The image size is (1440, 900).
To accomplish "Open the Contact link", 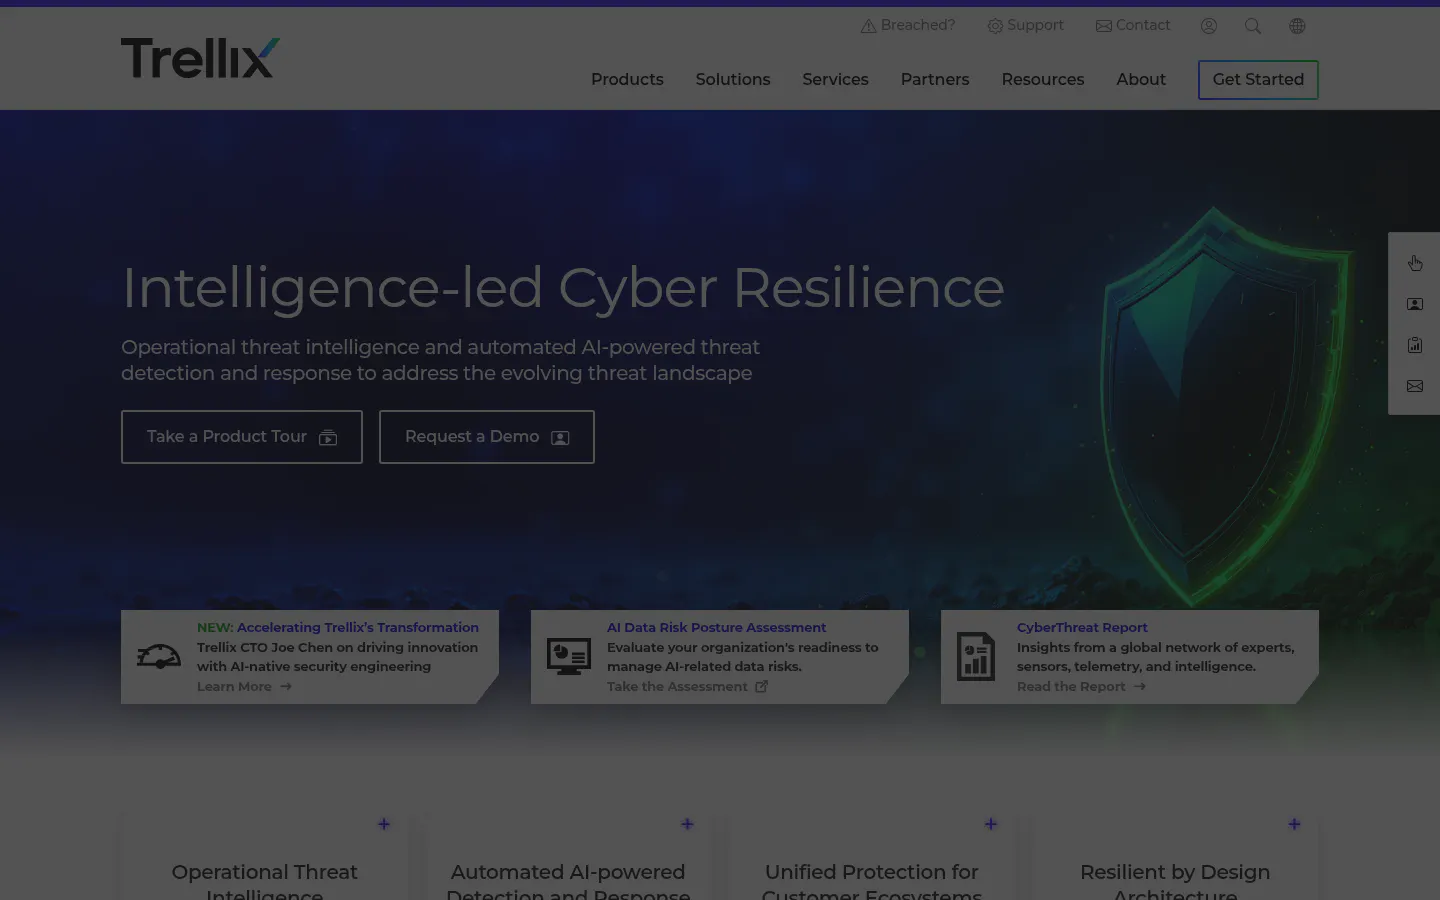I will click(1133, 25).
